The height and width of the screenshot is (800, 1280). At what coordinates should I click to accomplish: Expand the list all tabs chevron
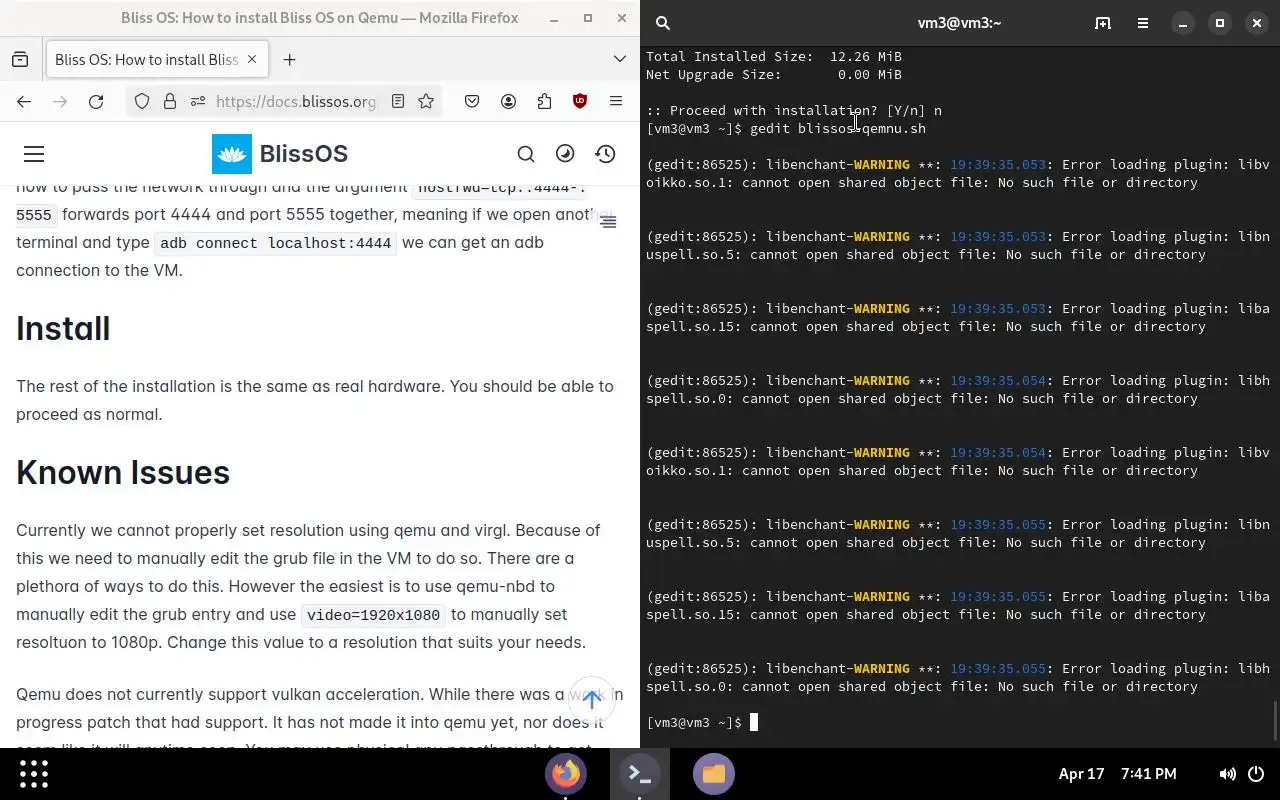[619, 60]
